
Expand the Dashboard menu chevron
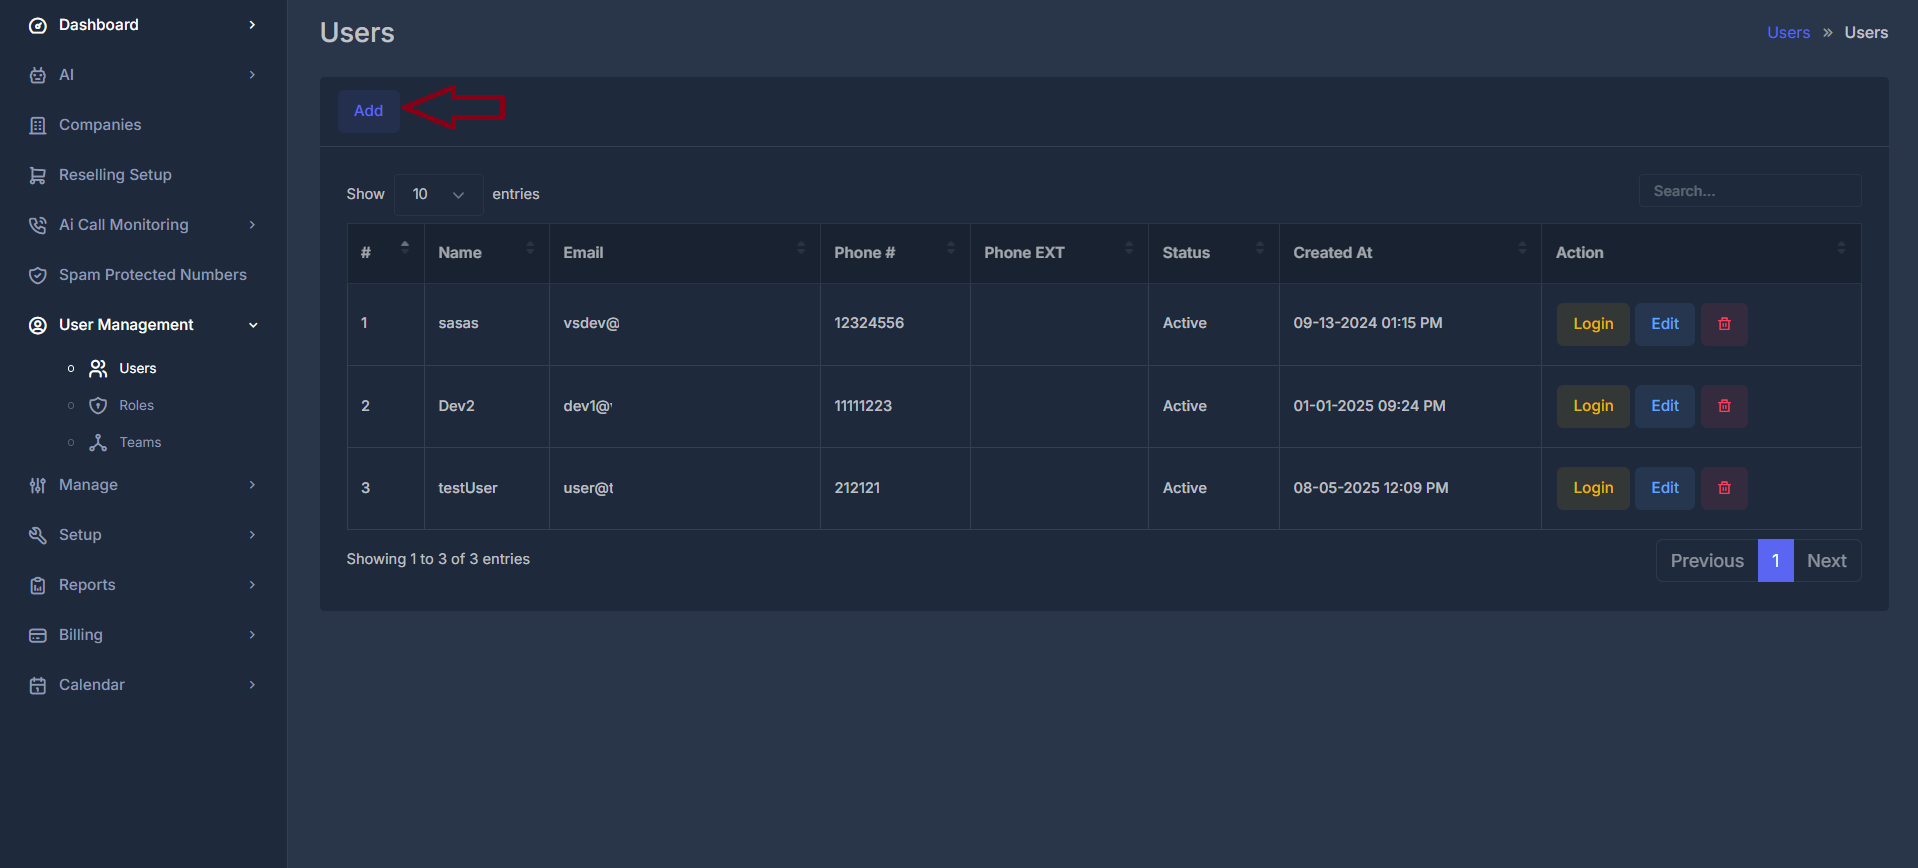[x=252, y=25]
